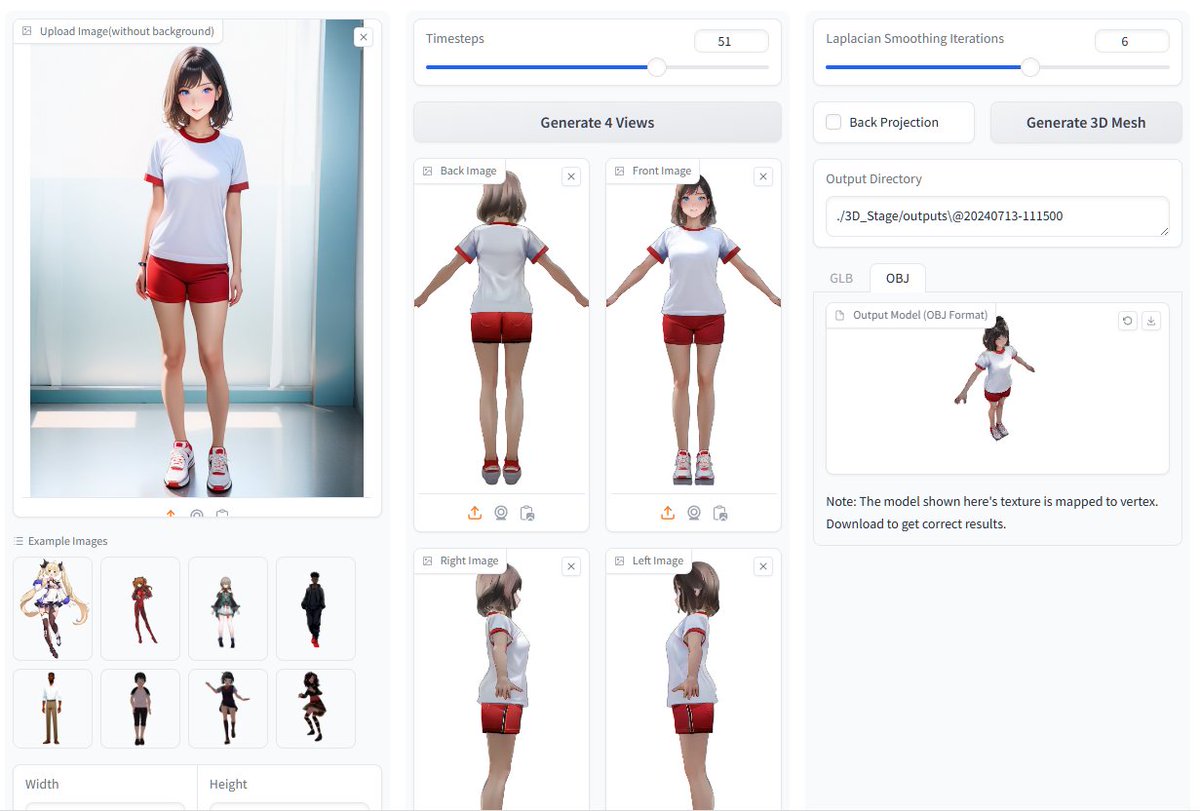Select boy in grey shirt black shorts example
Image resolution: width=1200 pixels, height=811 pixels.
[140, 708]
